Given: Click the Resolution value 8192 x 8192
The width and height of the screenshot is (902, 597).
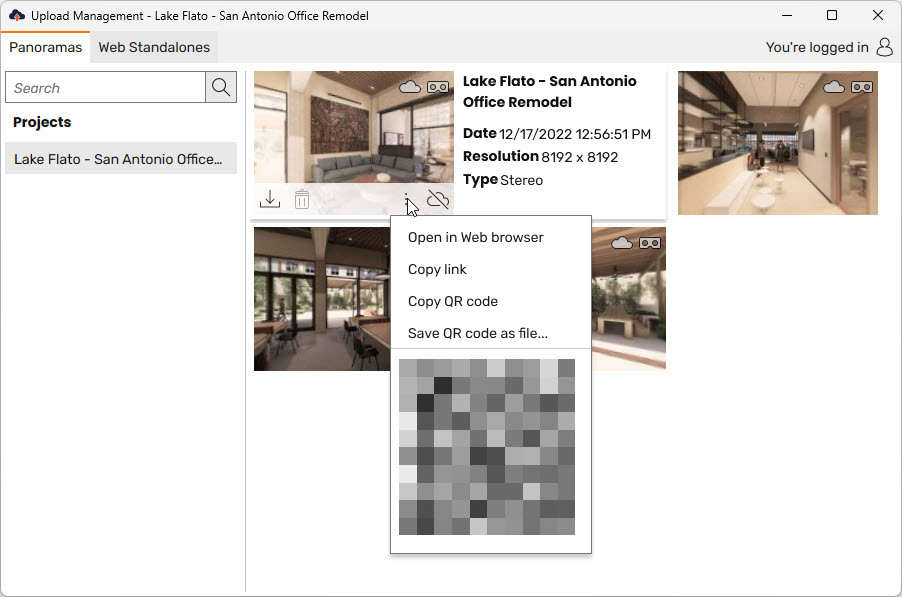Looking at the screenshot, I should (579, 157).
